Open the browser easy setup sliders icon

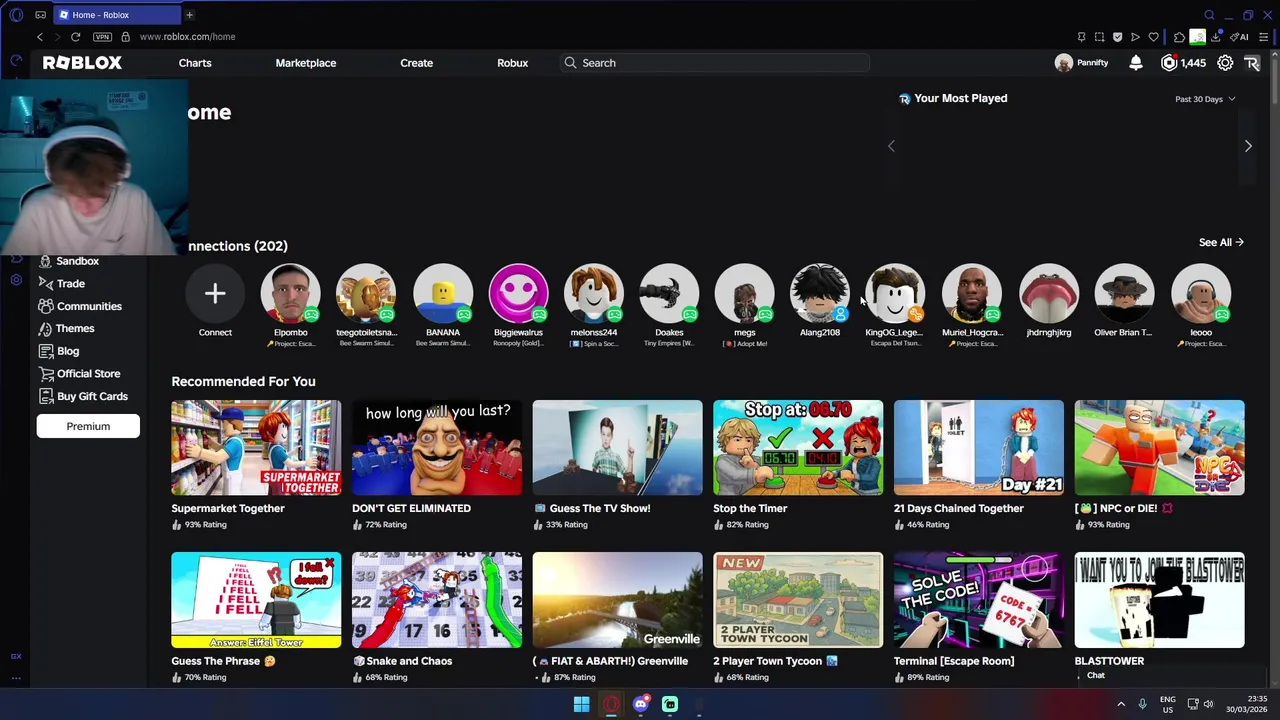pos(1263,37)
